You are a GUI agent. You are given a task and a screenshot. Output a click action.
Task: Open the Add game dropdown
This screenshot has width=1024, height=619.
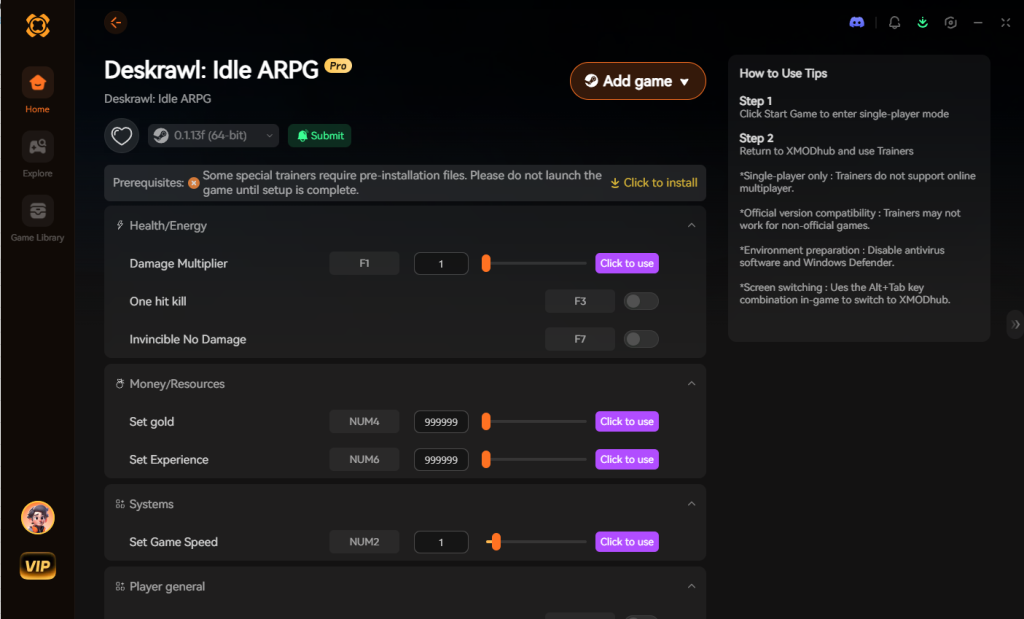[638, 81]
